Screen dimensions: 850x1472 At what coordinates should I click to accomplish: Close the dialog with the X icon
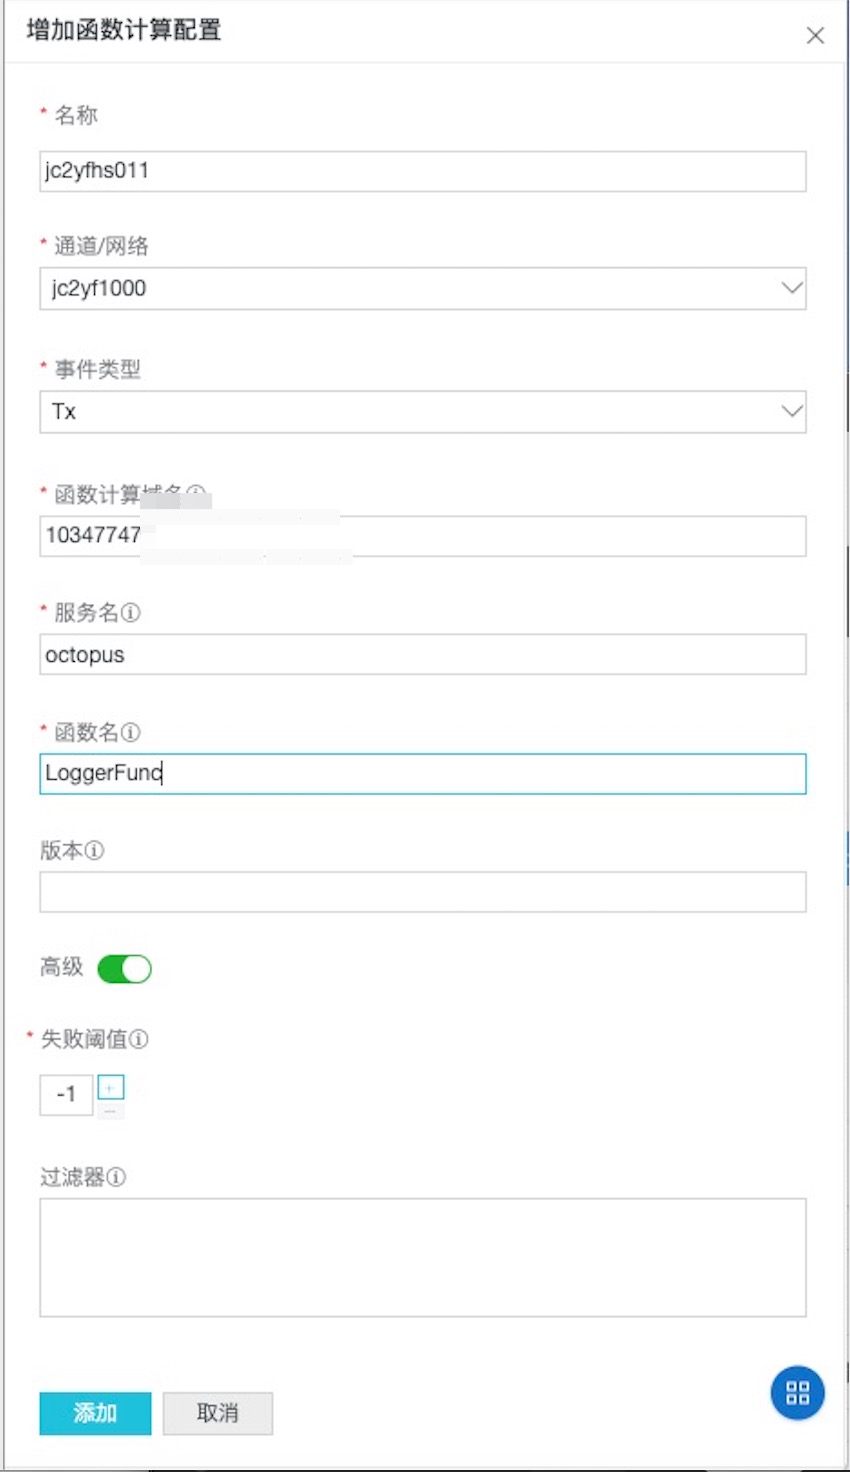tap(815, 35)
